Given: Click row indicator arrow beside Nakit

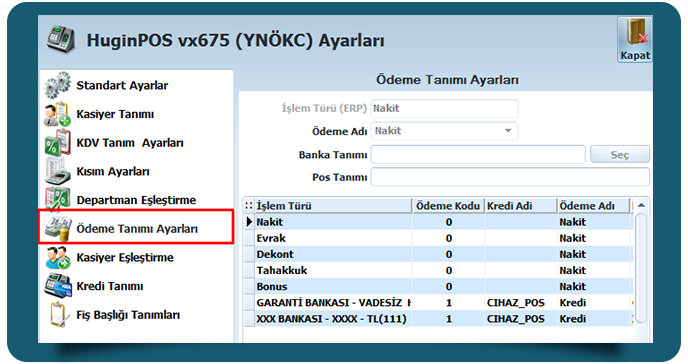Looking at the screenshot, I should pos(249,222).
